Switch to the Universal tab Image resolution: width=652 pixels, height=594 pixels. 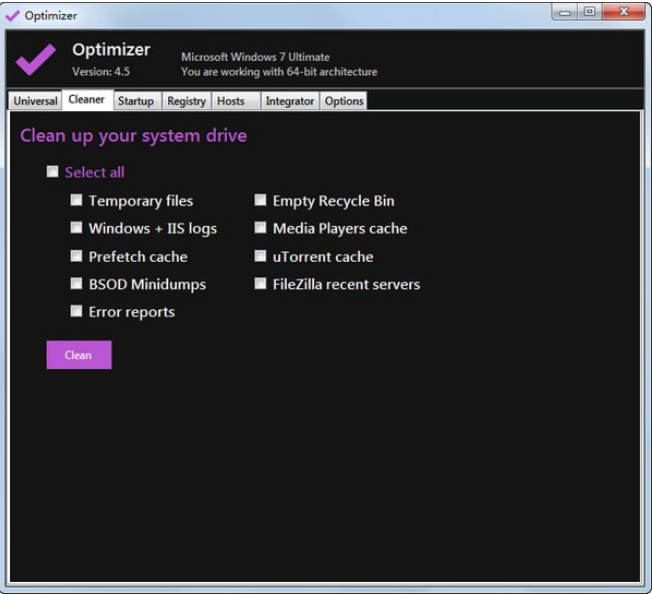(35, 101)
